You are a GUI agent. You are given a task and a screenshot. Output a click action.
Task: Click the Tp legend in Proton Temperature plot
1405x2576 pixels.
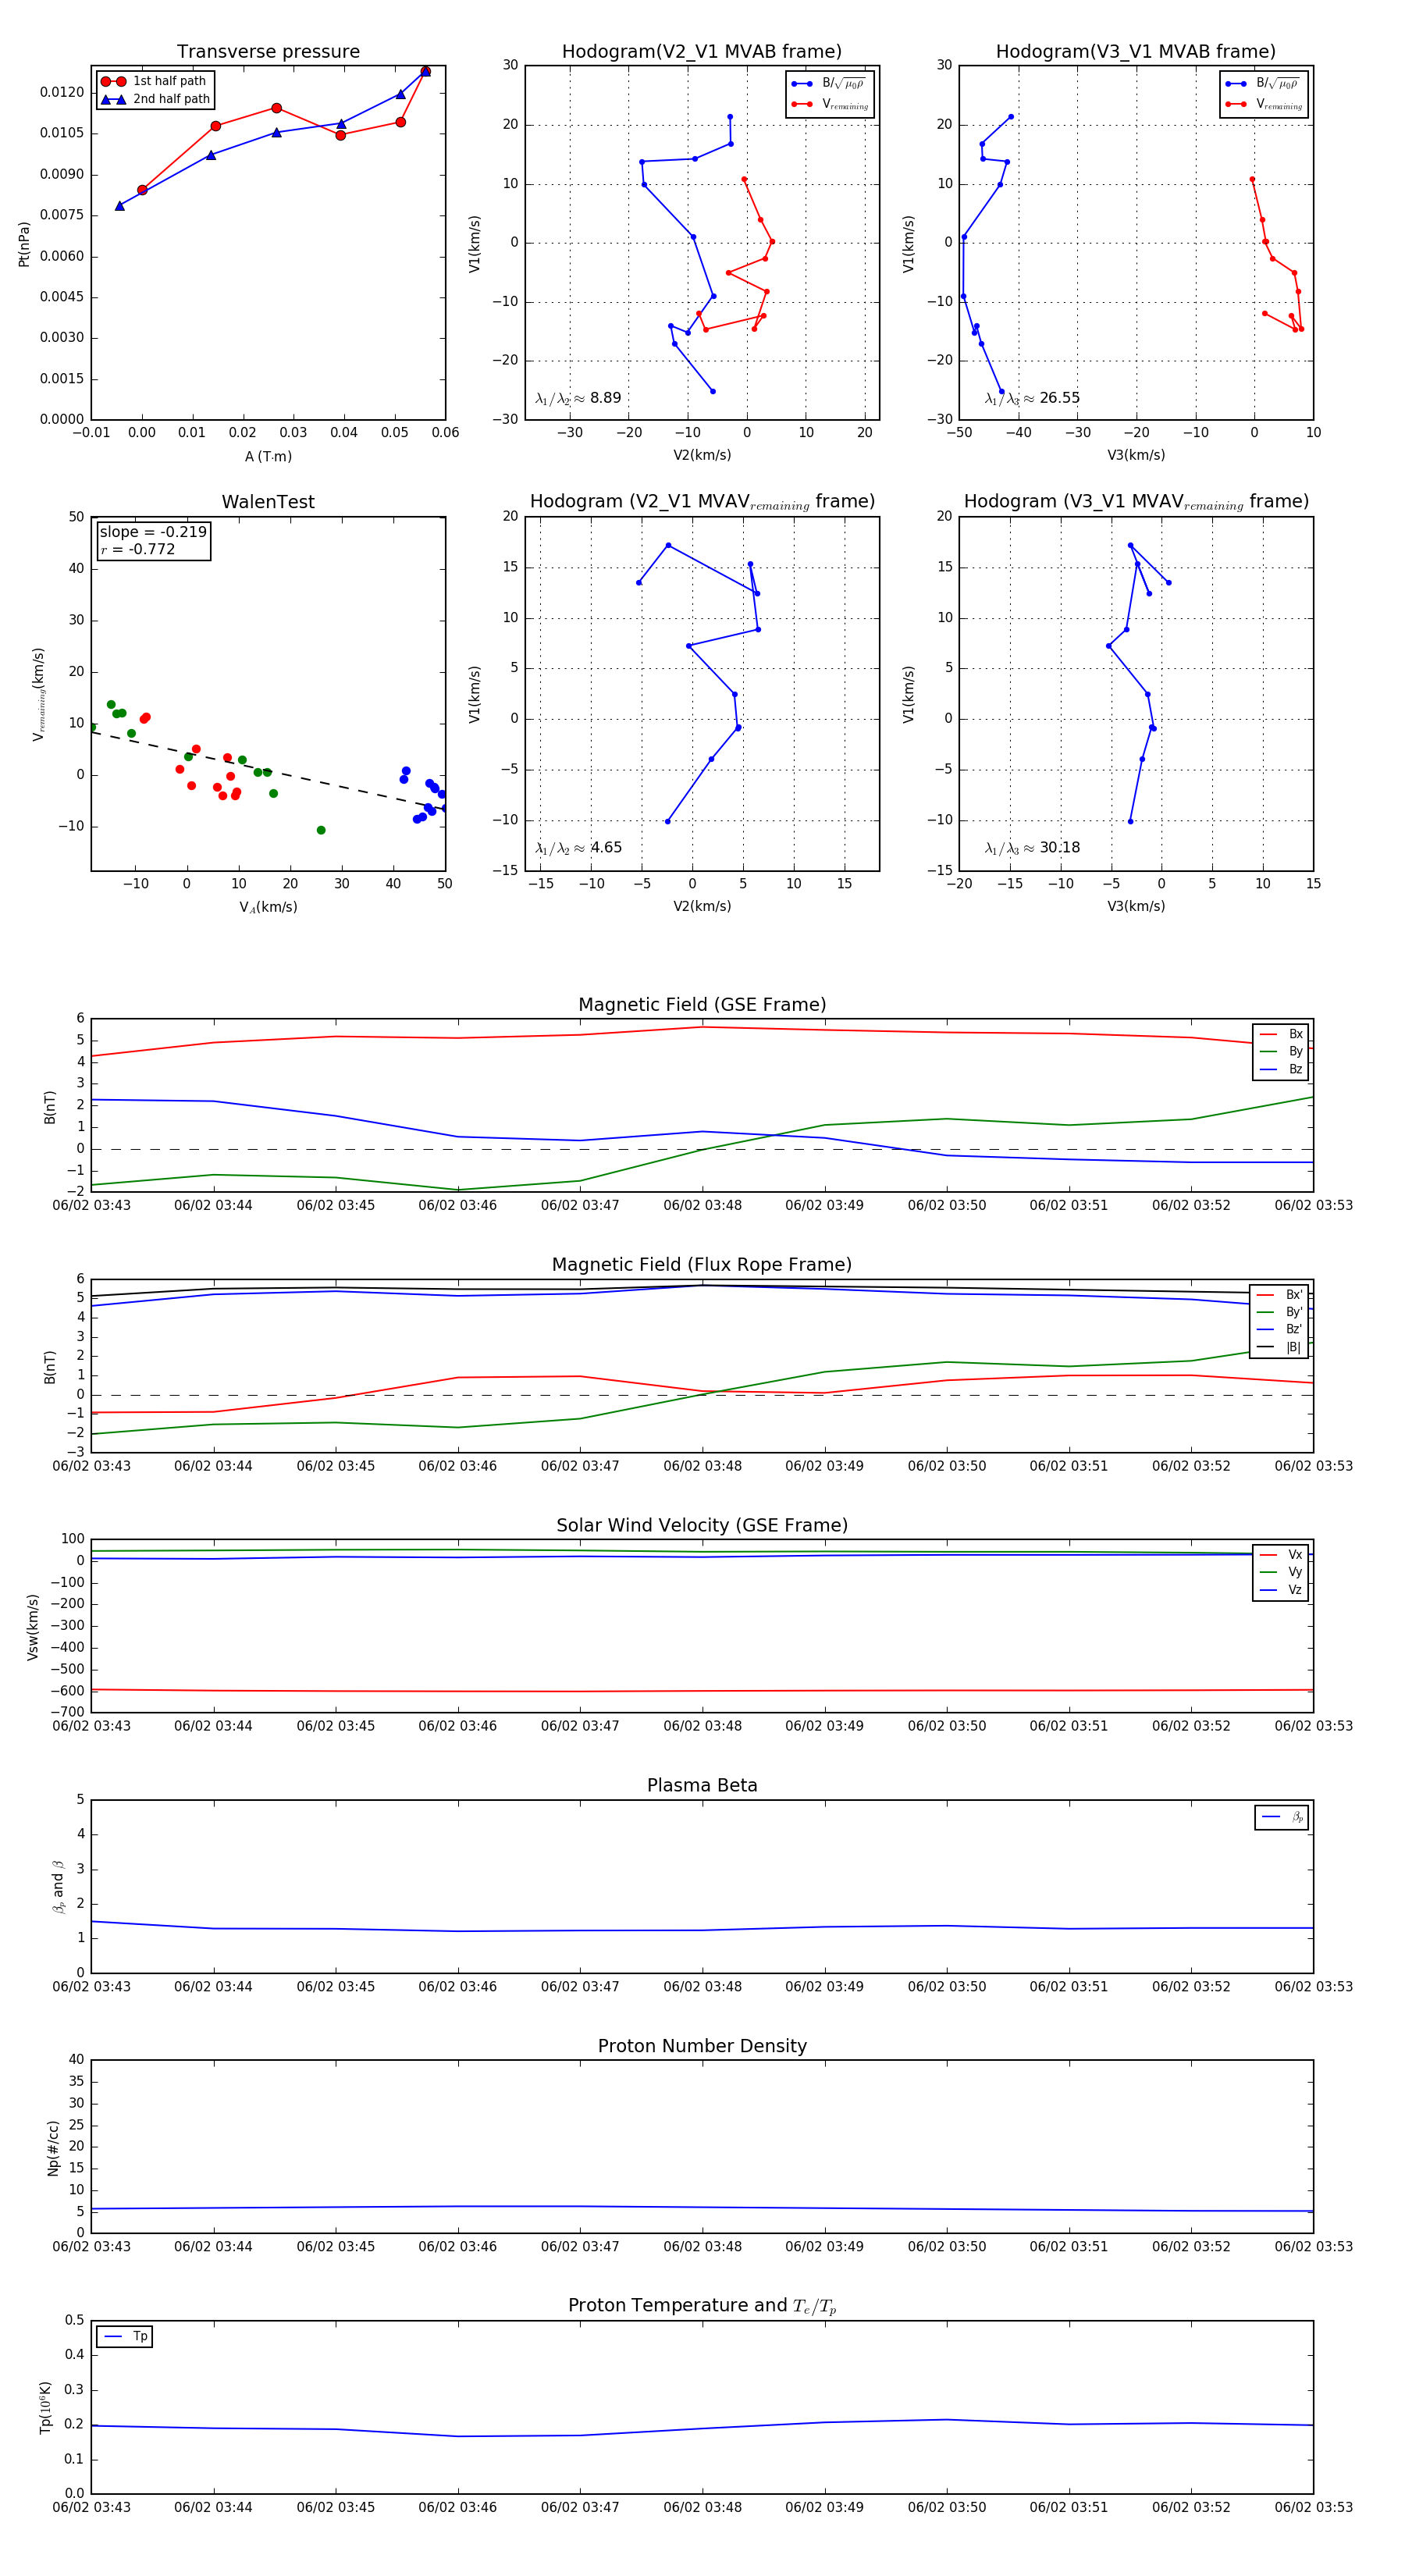click(139, 2336)
